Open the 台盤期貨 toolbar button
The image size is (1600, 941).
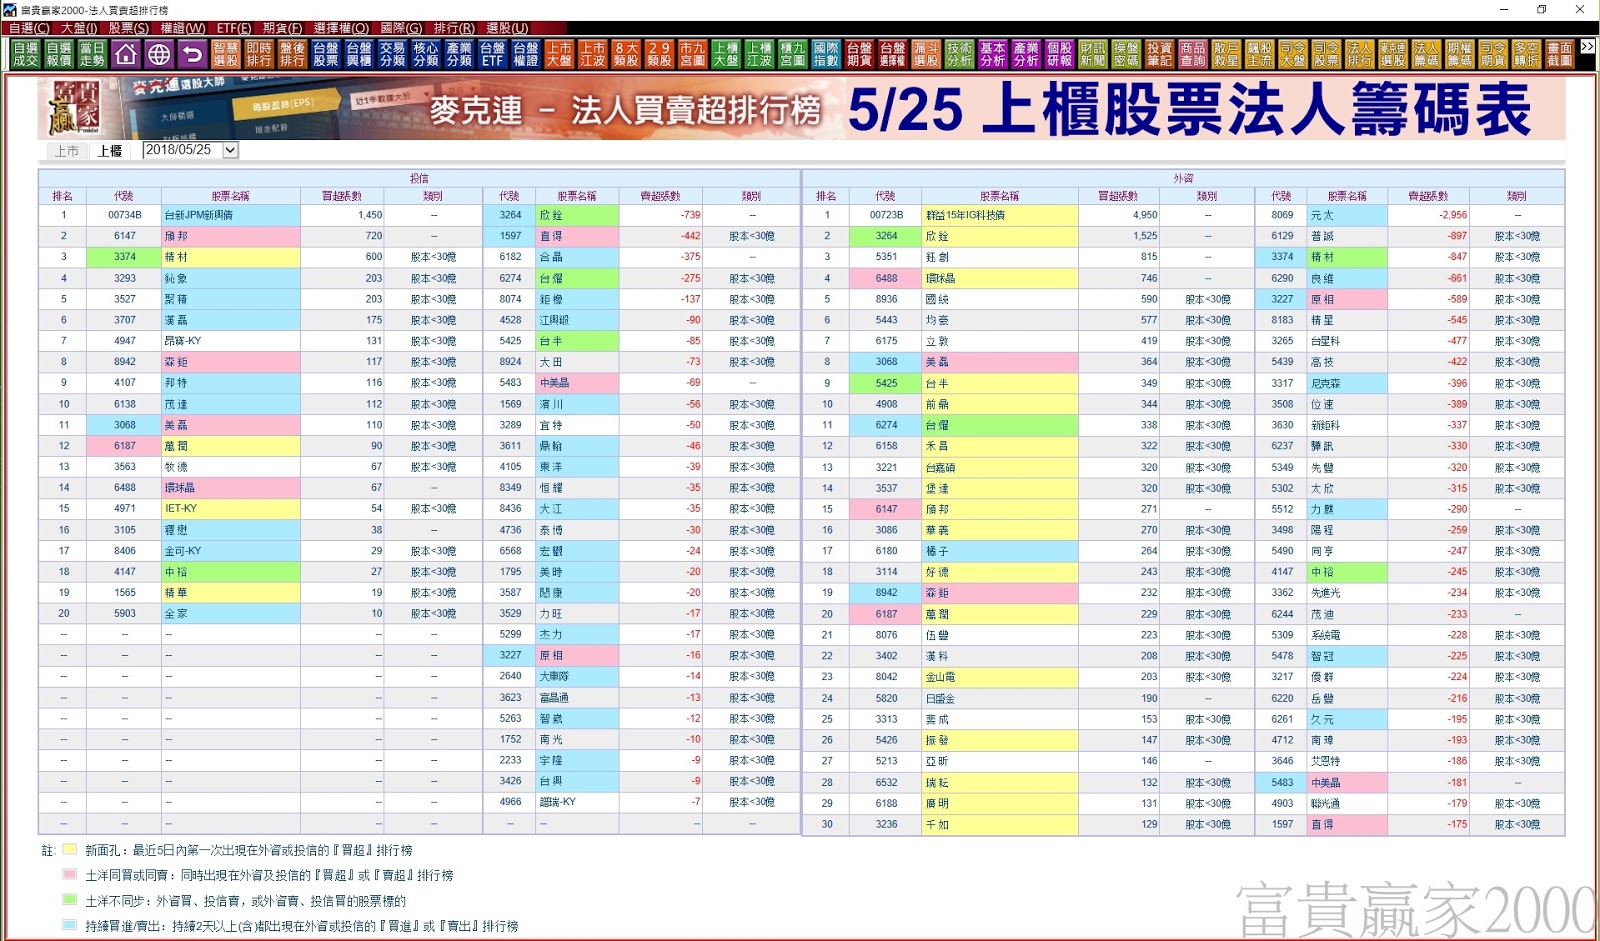[859, 54]
